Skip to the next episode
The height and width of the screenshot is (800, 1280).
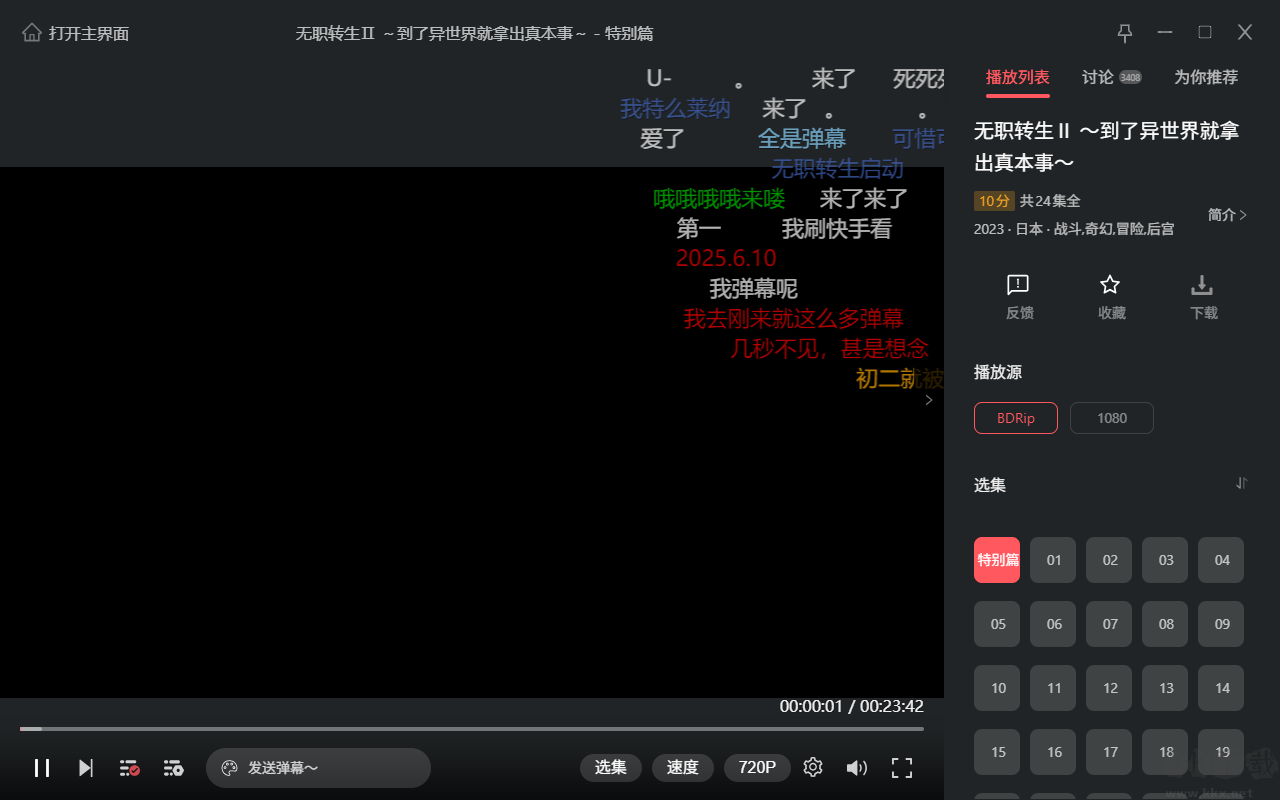click(86, 768)
